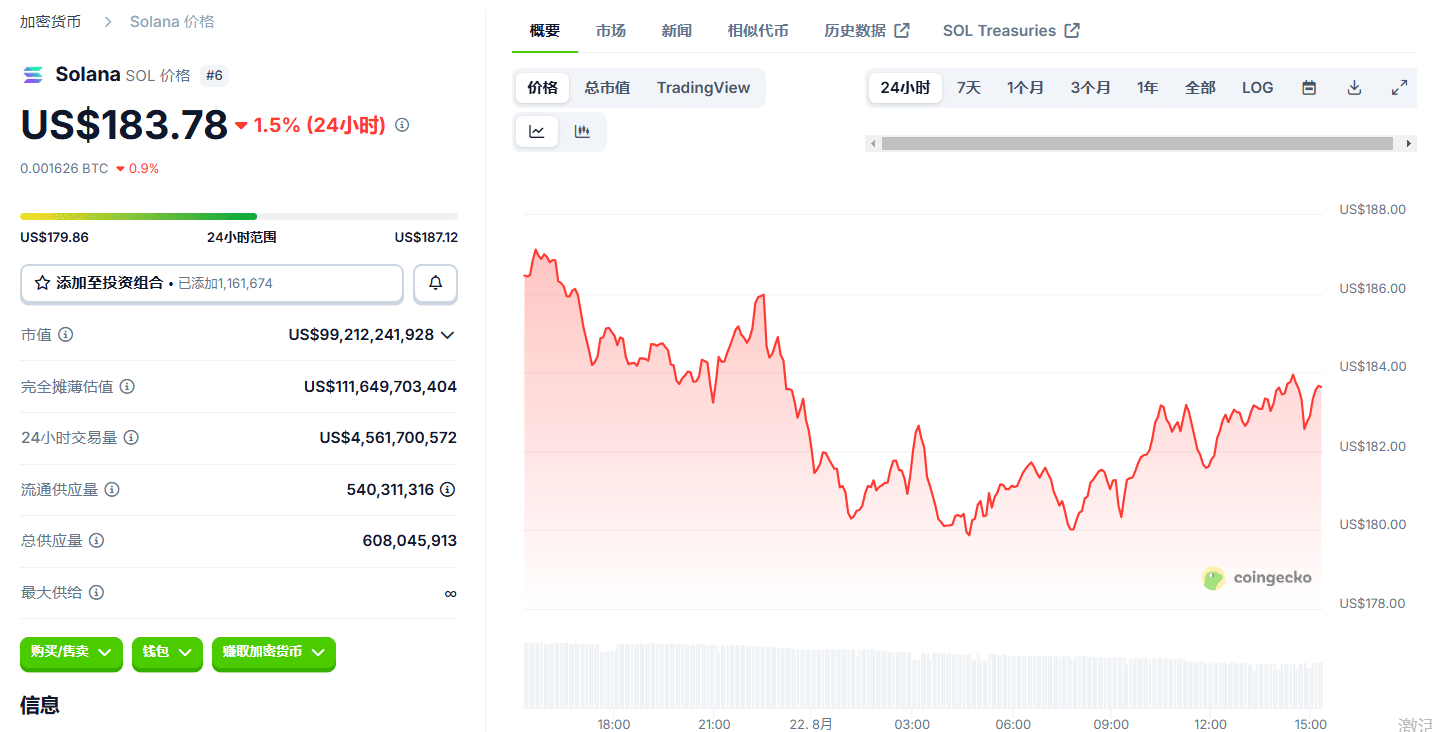Select the 7天 time range
The width and height of the screenshot is (1432, 732).
coord(968,88)
